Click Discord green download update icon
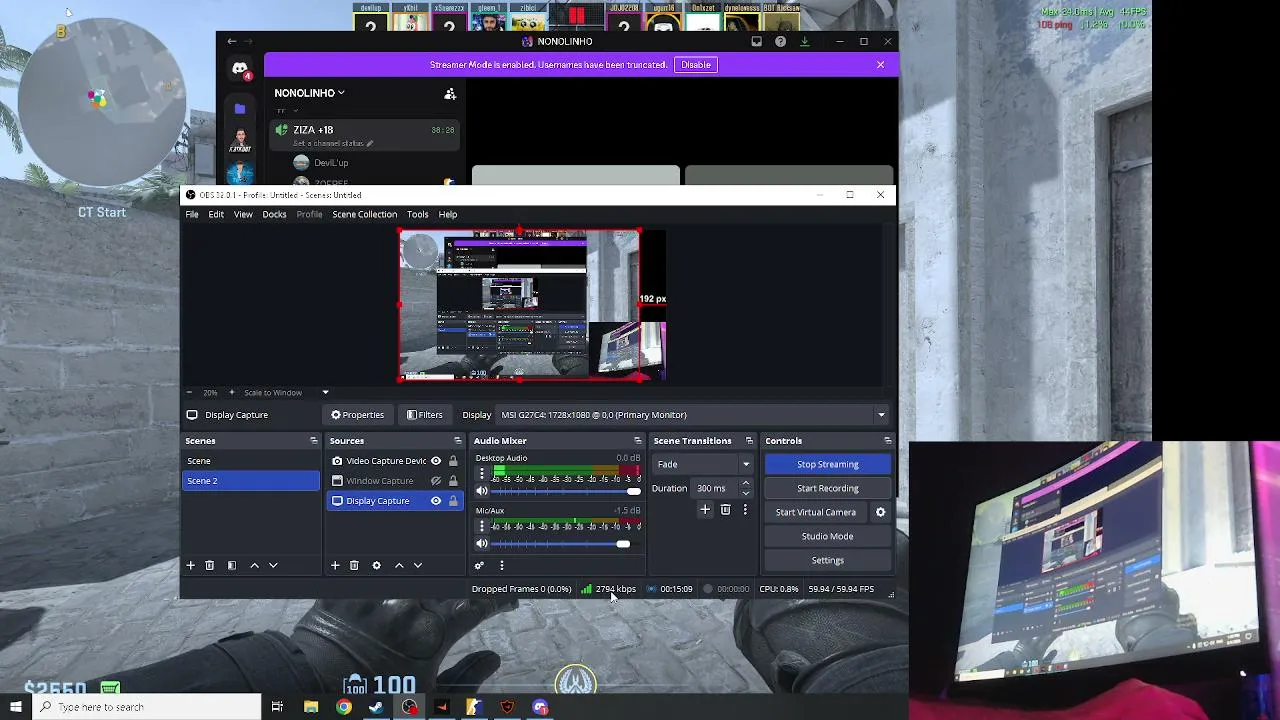1280x720 pixels. 804,41
